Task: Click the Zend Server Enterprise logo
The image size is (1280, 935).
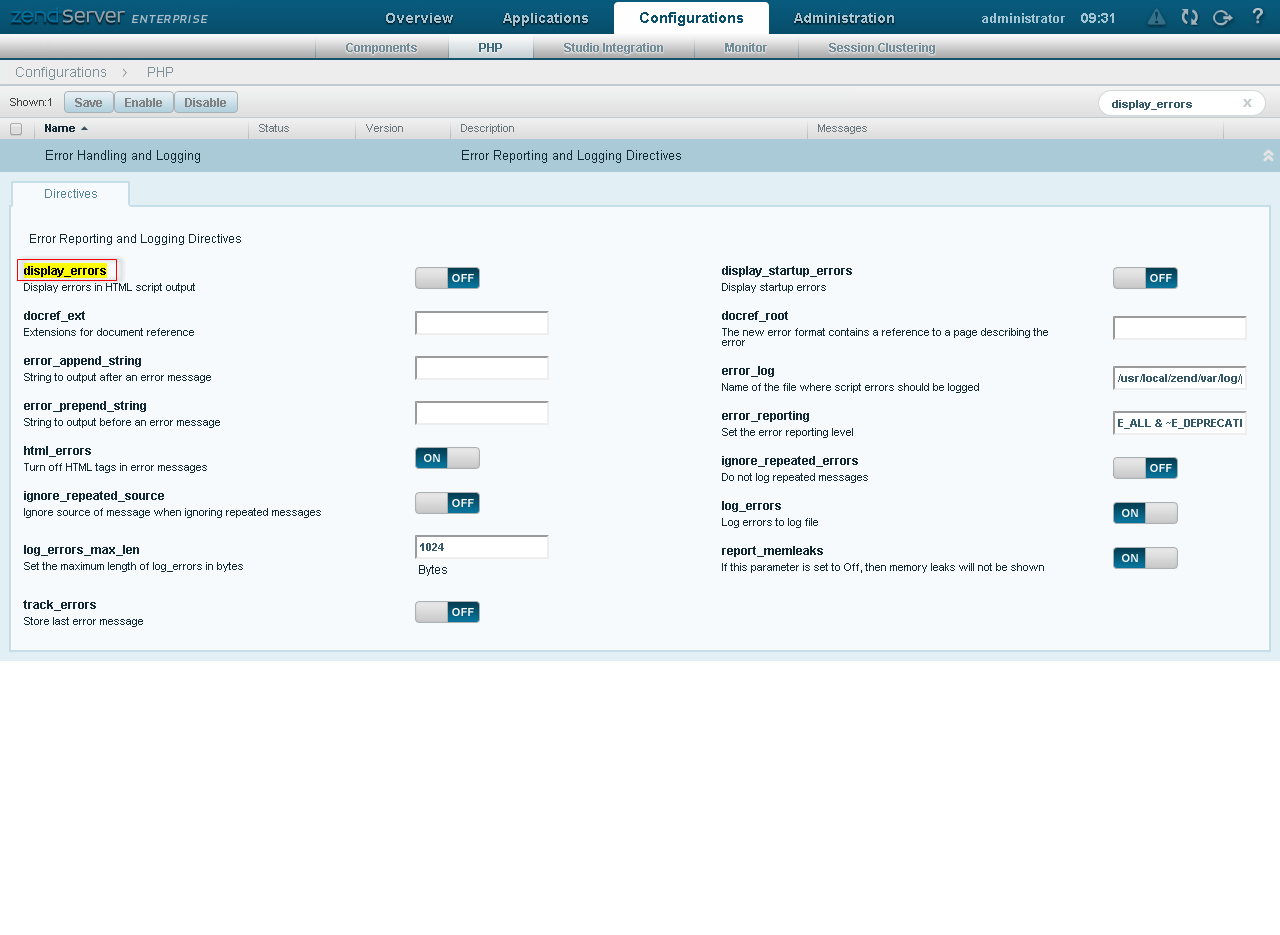Action: tap(108, 17)
